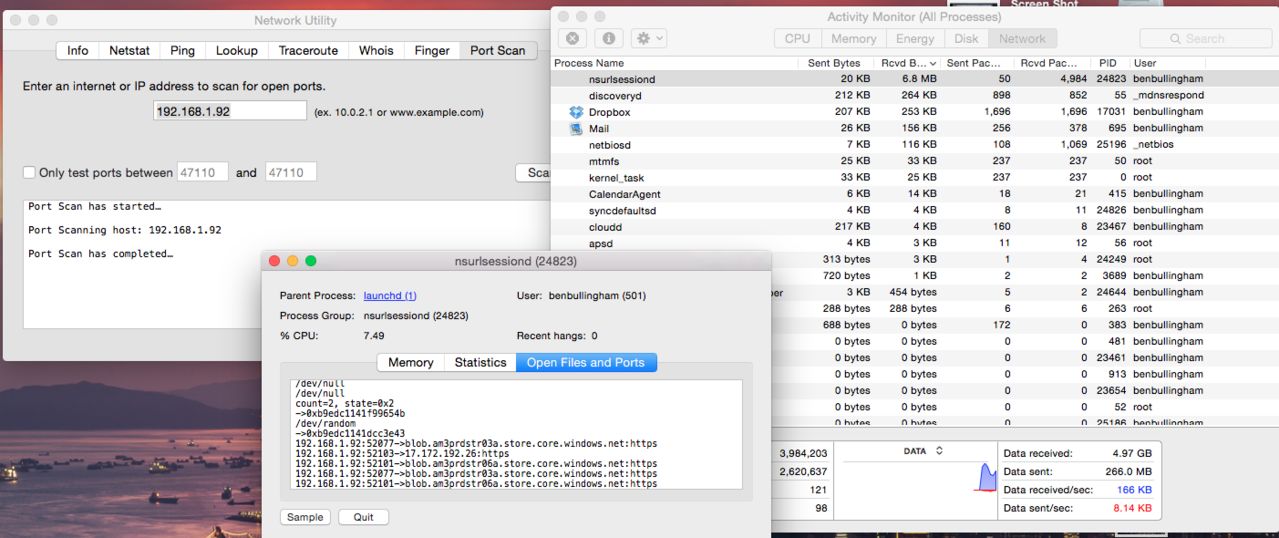Click the starting port field in Network Utility
The height and width of the screenshot is (538, 1279).
pyautogui.click(x=203, y=172)
